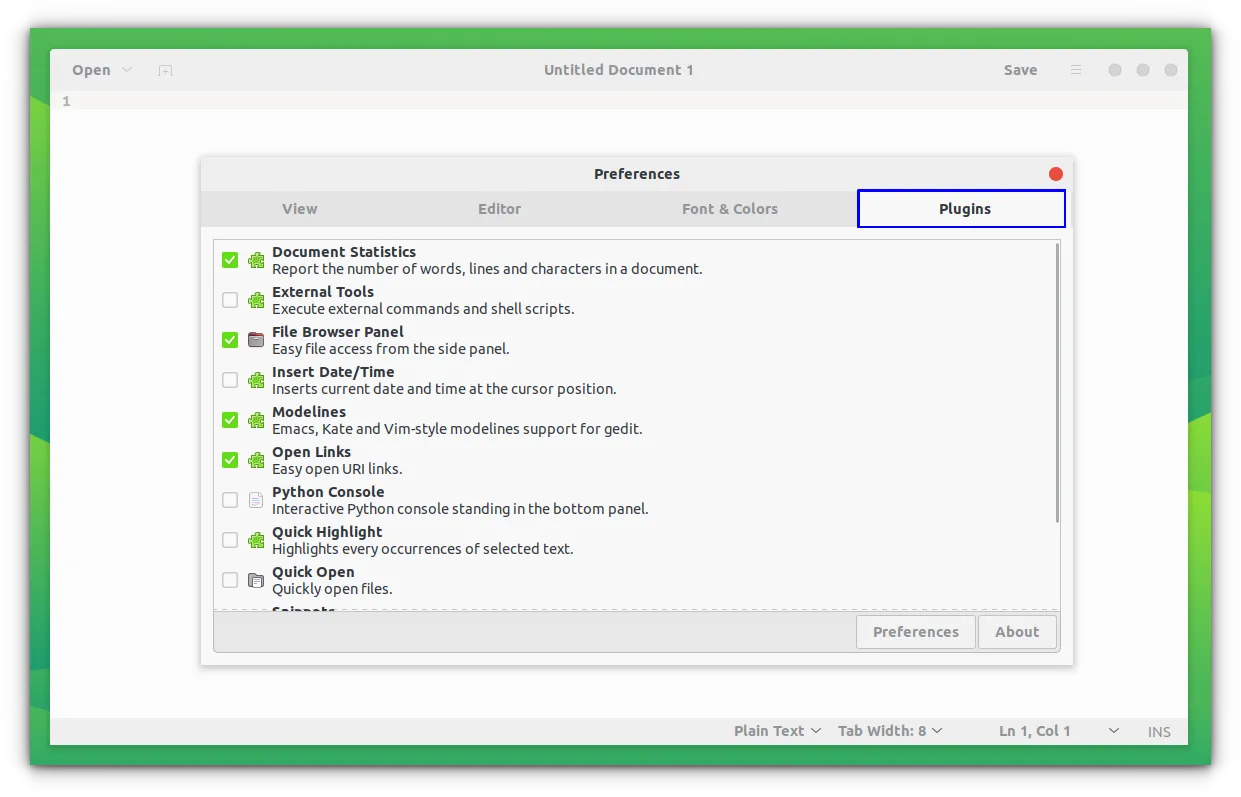Switch to the Editor tab
Viewport: 1241px width, 797px height.
point(499,209)
